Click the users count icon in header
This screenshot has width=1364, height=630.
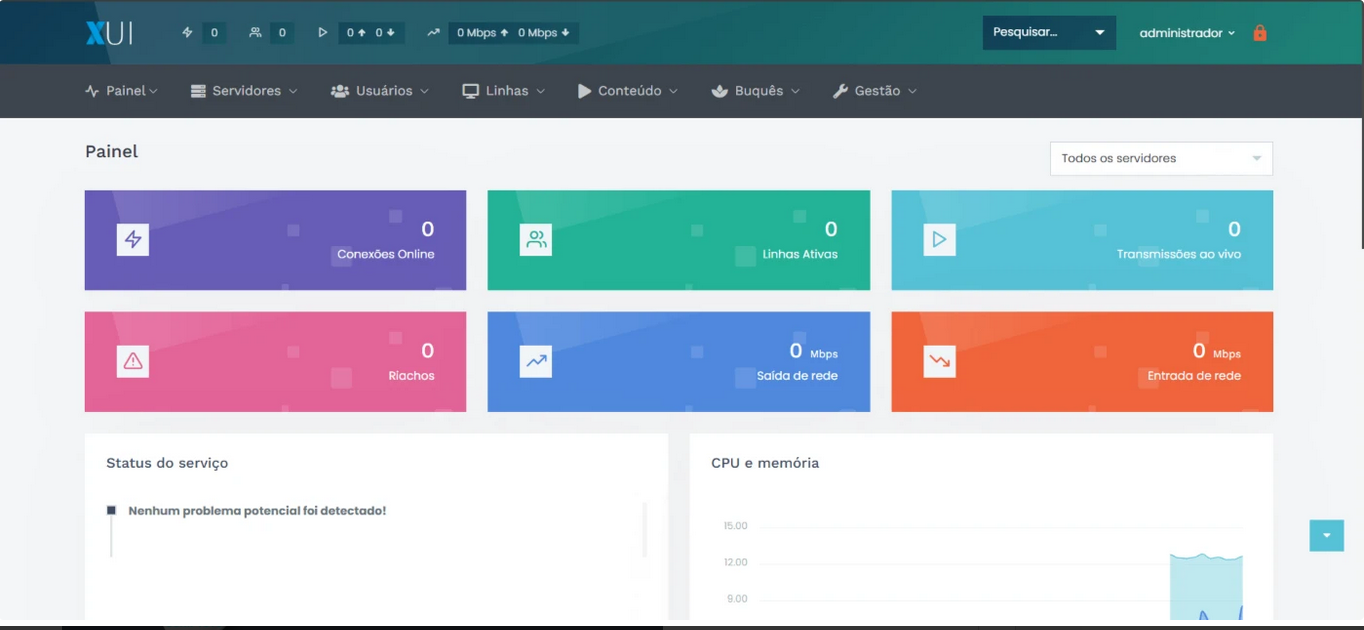(x=255, y=33)
